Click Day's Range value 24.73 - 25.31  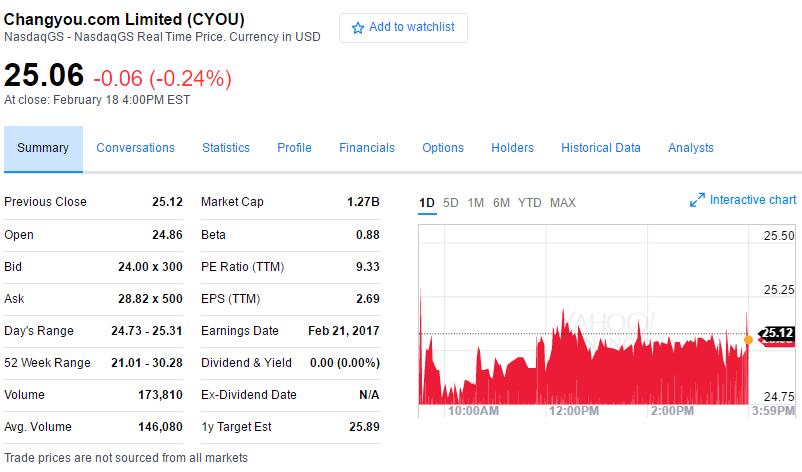147,331
